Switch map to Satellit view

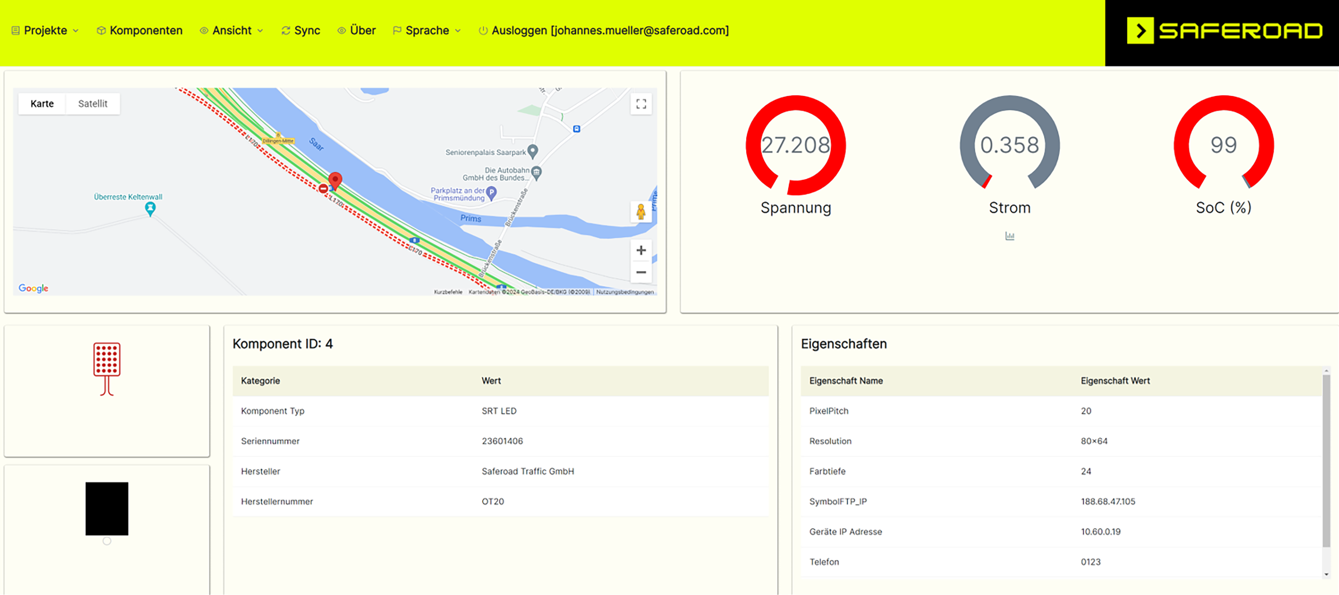pyautogui.click(x=93, y=104)
